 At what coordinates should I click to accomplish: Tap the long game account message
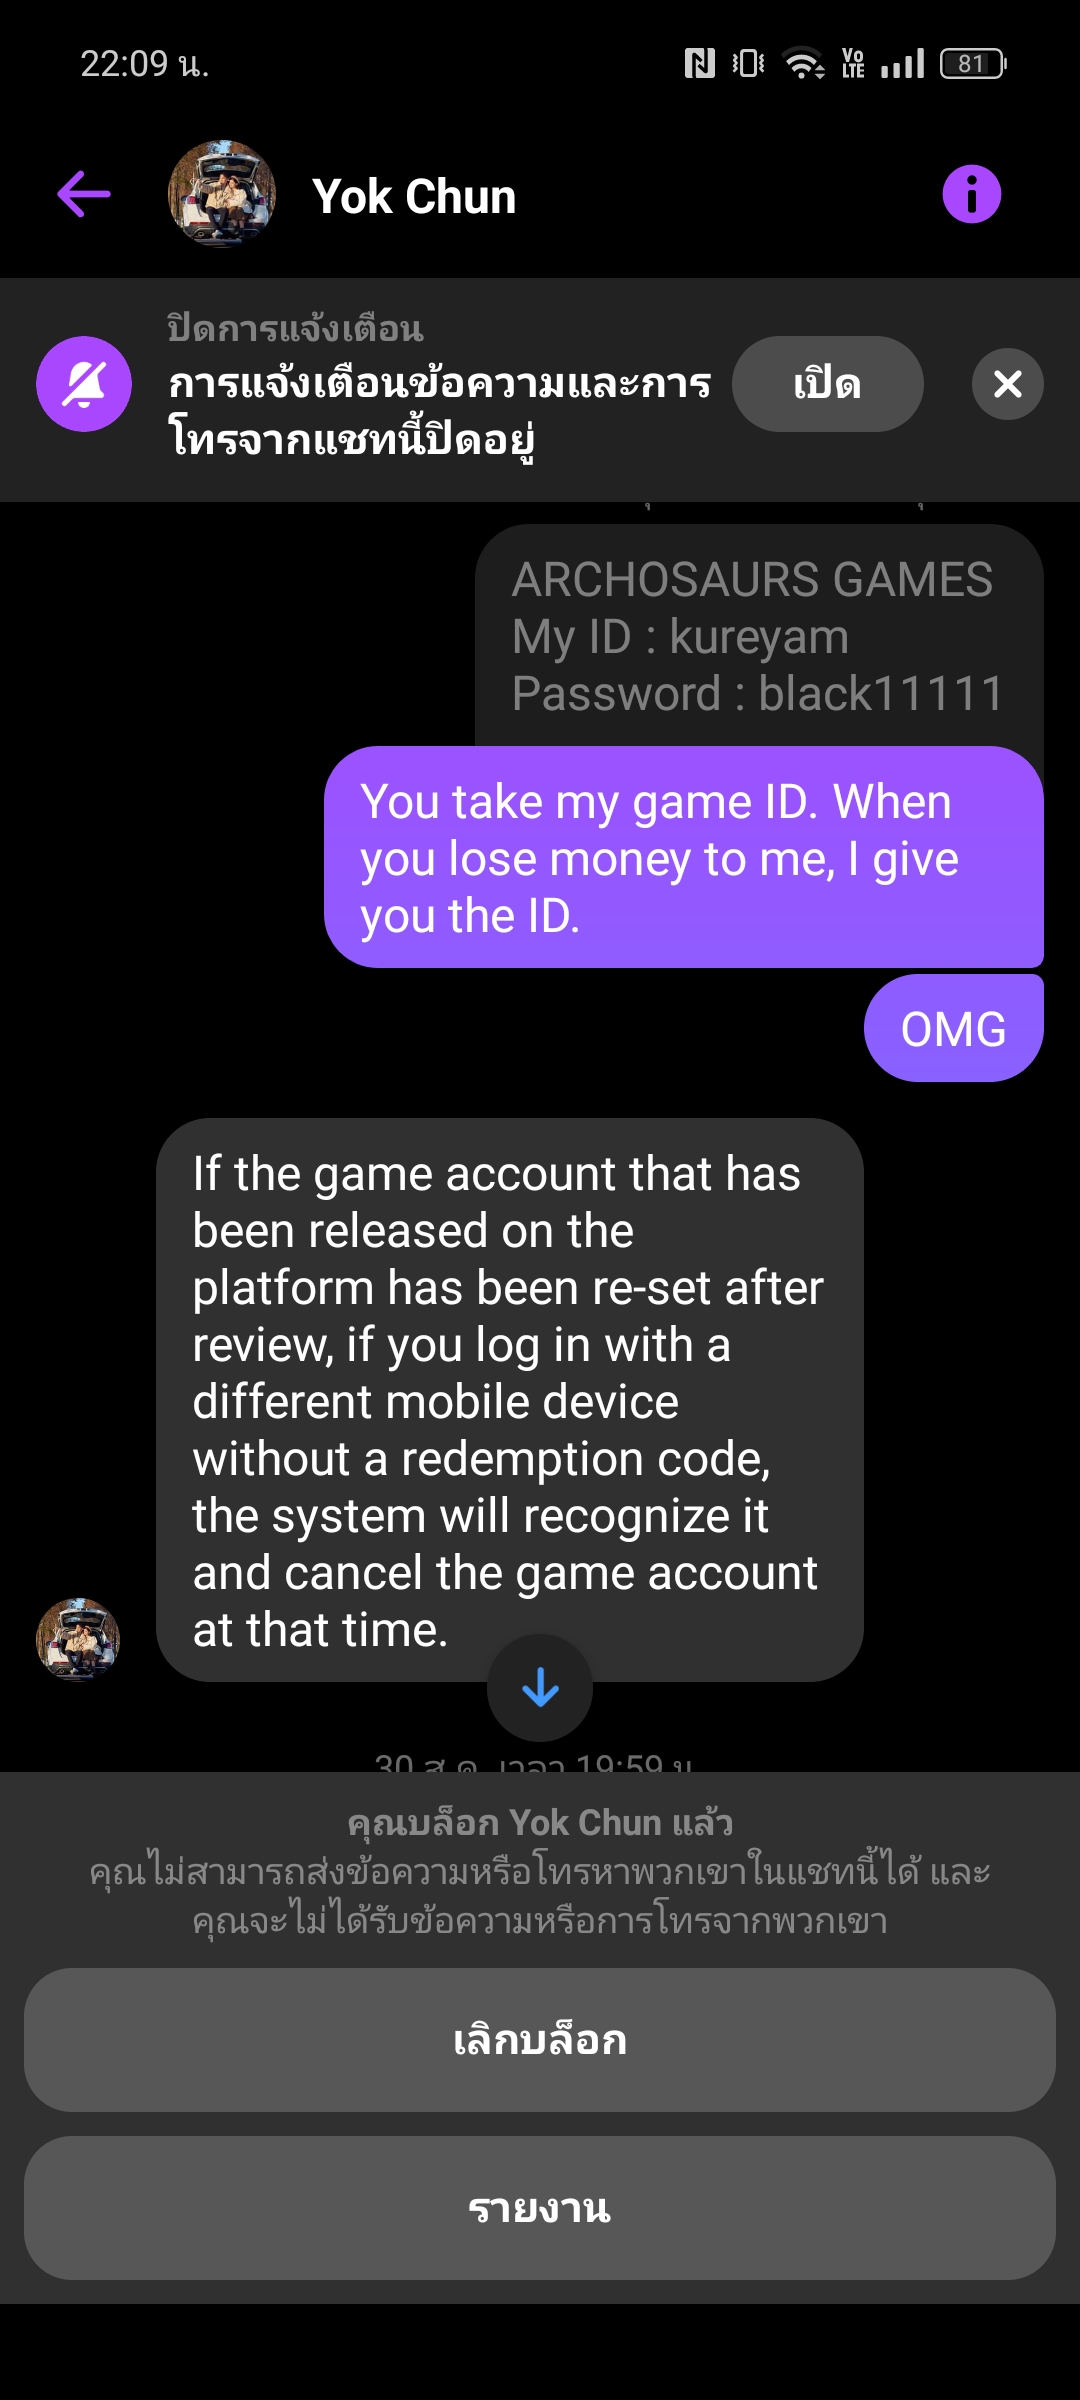[x=510, y=1400]
